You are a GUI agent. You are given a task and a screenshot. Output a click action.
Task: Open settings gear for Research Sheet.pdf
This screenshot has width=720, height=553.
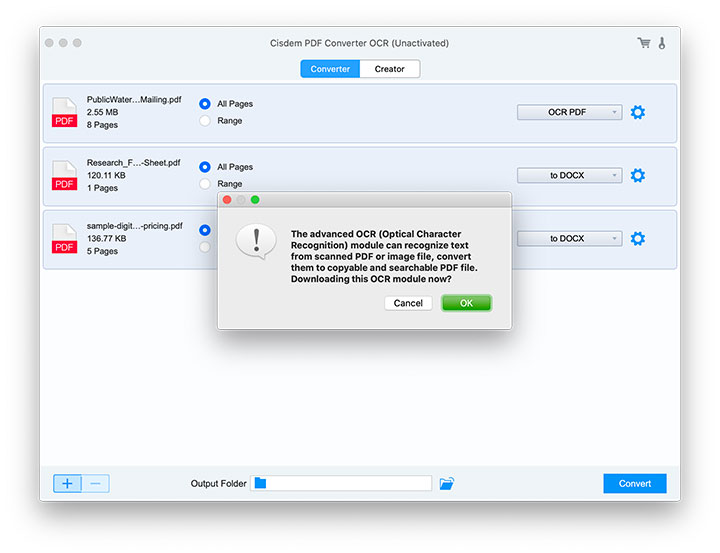(x=637, y=176)
